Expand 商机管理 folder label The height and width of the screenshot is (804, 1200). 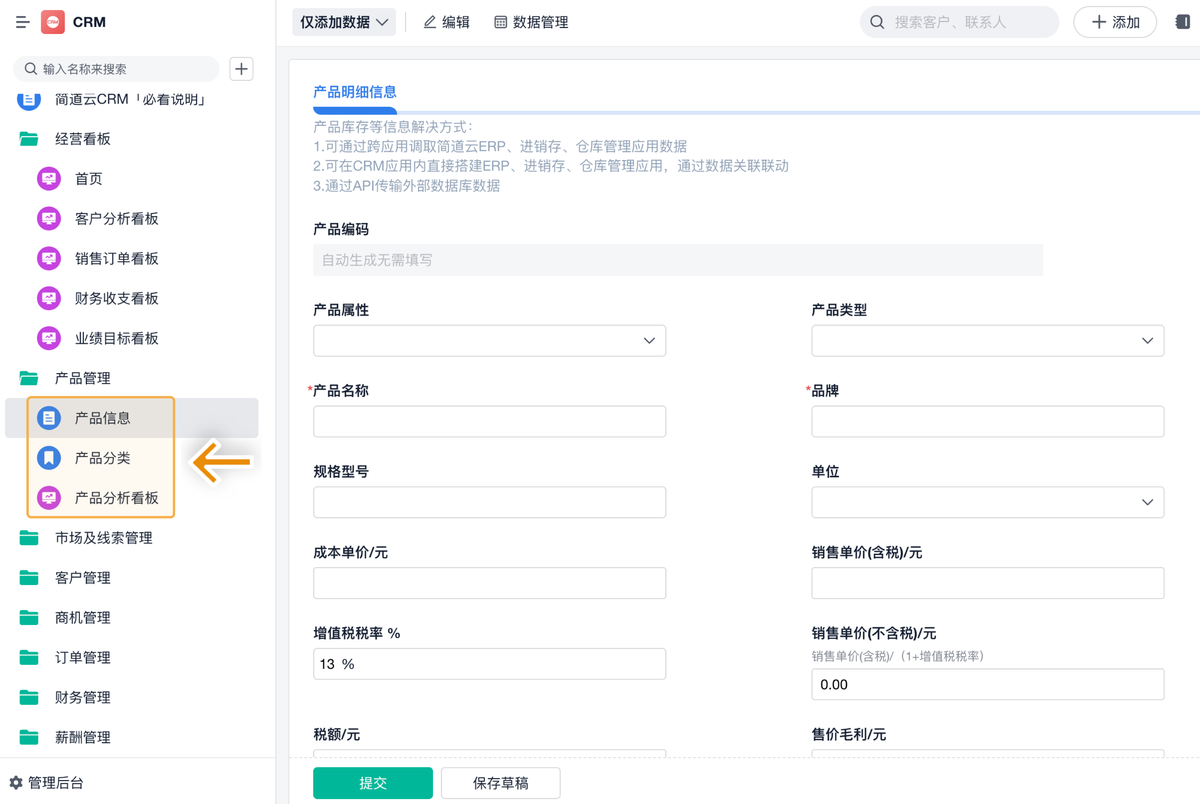(x=83, y=618)
